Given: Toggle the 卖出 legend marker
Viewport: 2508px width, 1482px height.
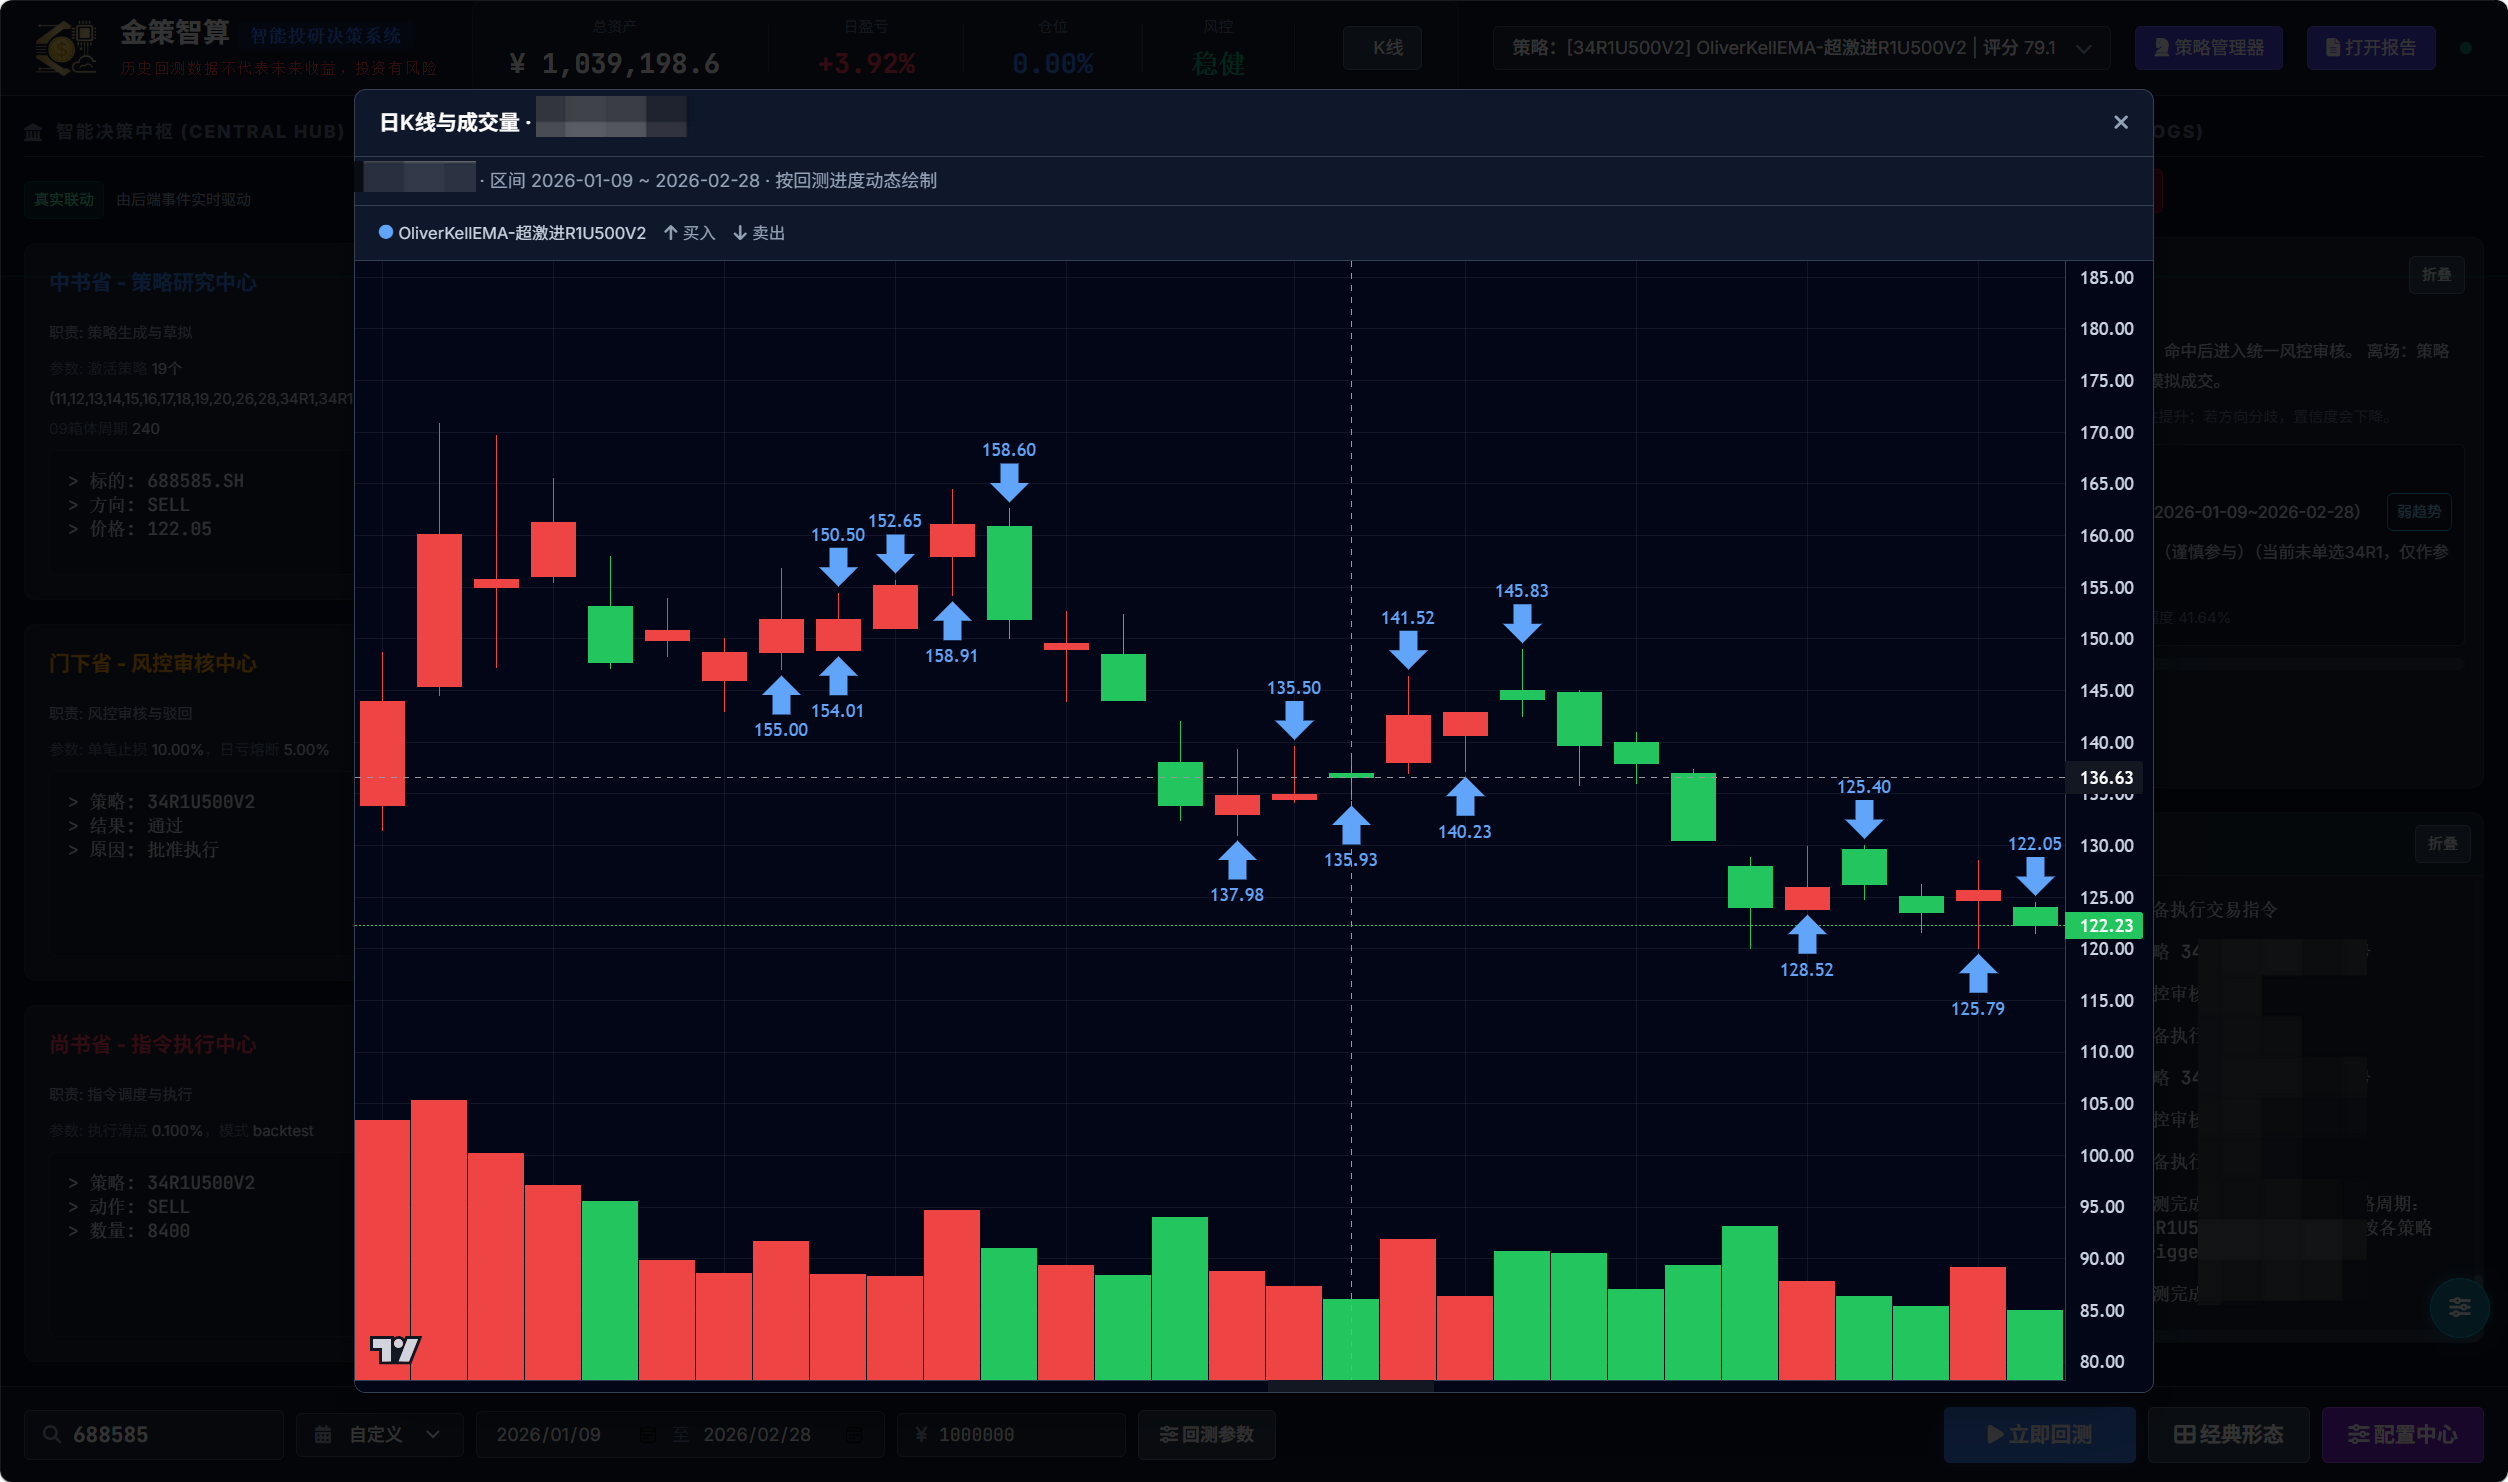Looking at the screenshot, I should tap(759, 233).
